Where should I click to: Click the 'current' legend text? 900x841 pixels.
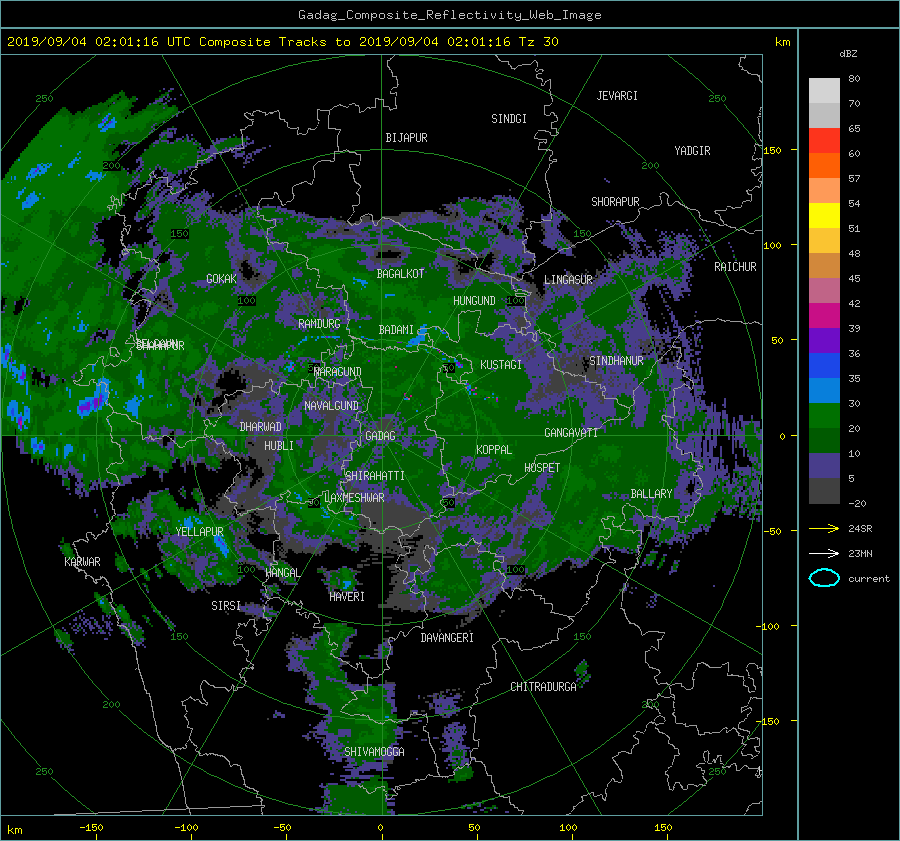(869, 579)
